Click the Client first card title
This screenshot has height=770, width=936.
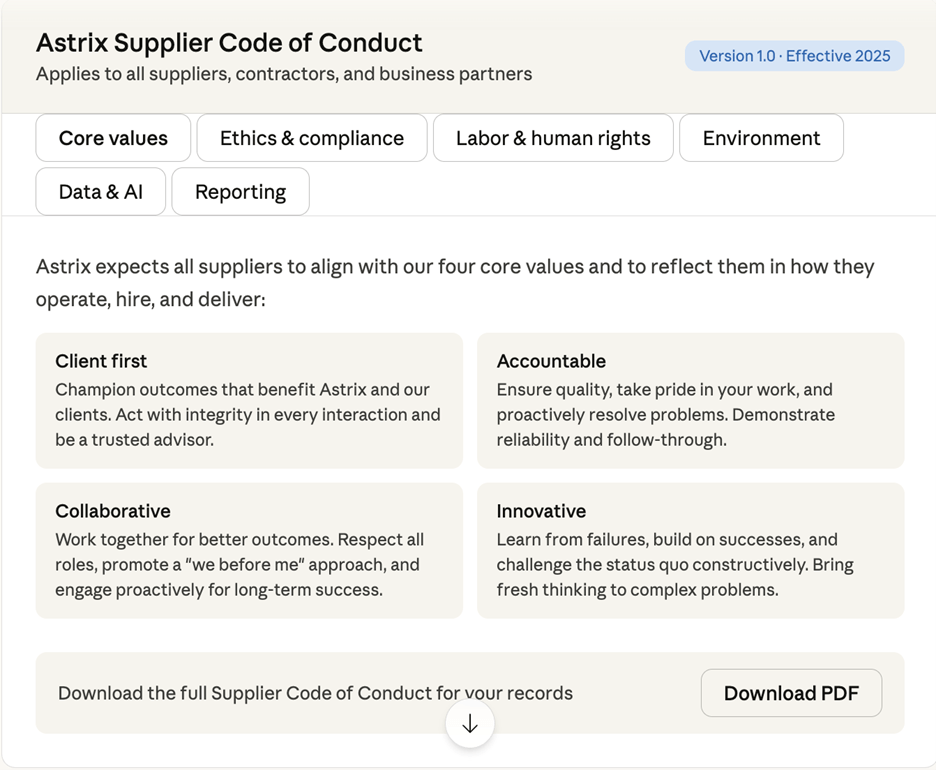(101, 361)
